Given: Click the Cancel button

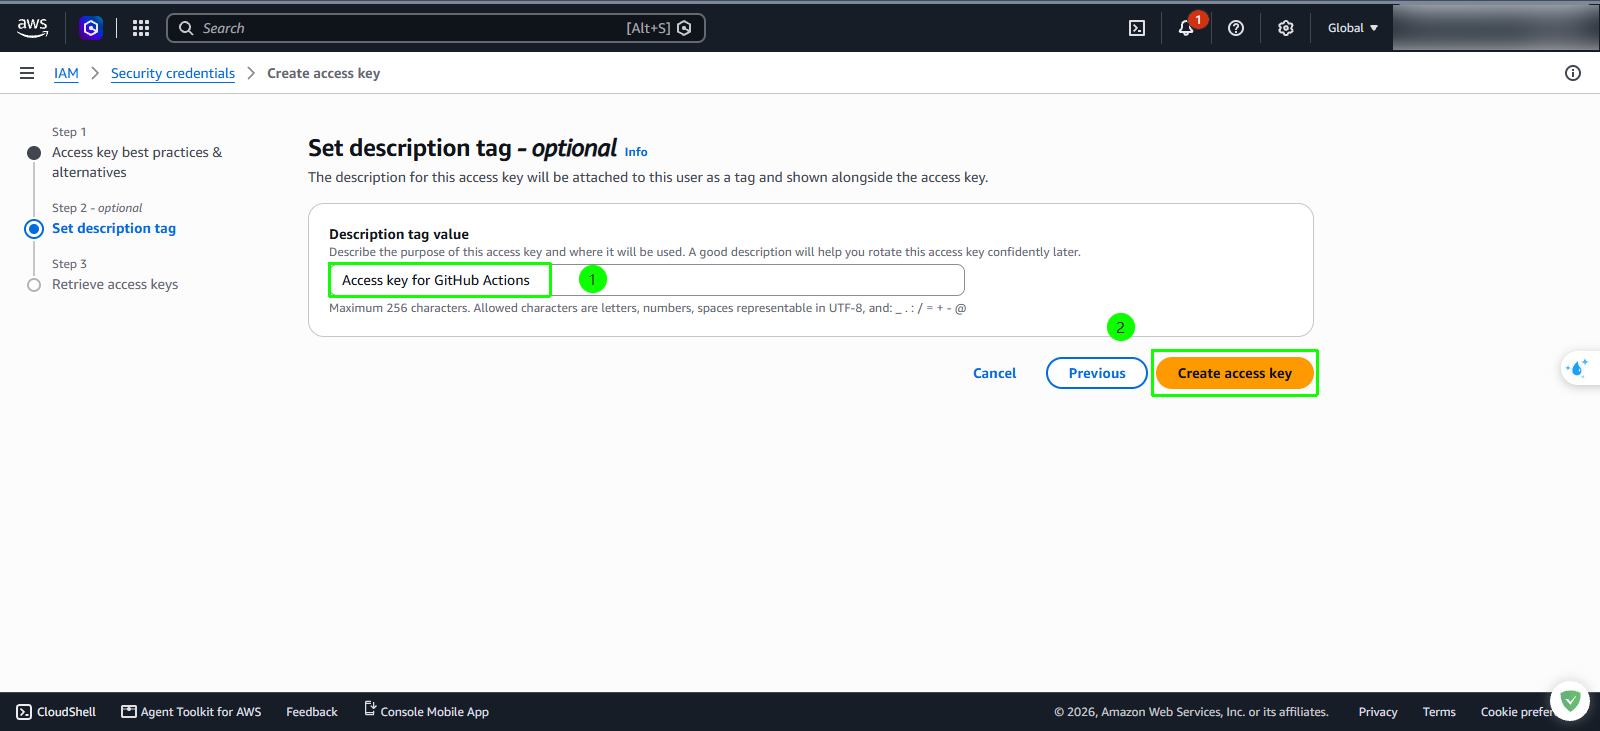Looking at the screenshot, I should 994,373.
